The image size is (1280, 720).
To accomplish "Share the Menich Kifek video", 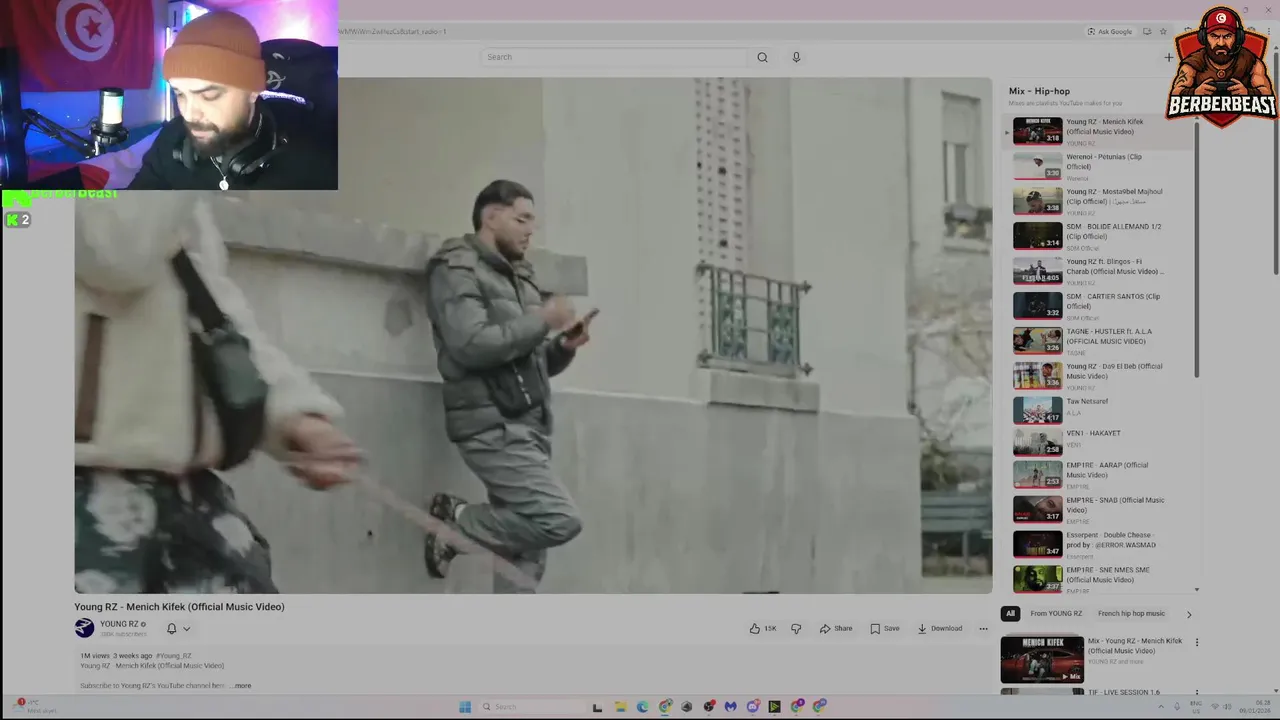I will [836, 629].
